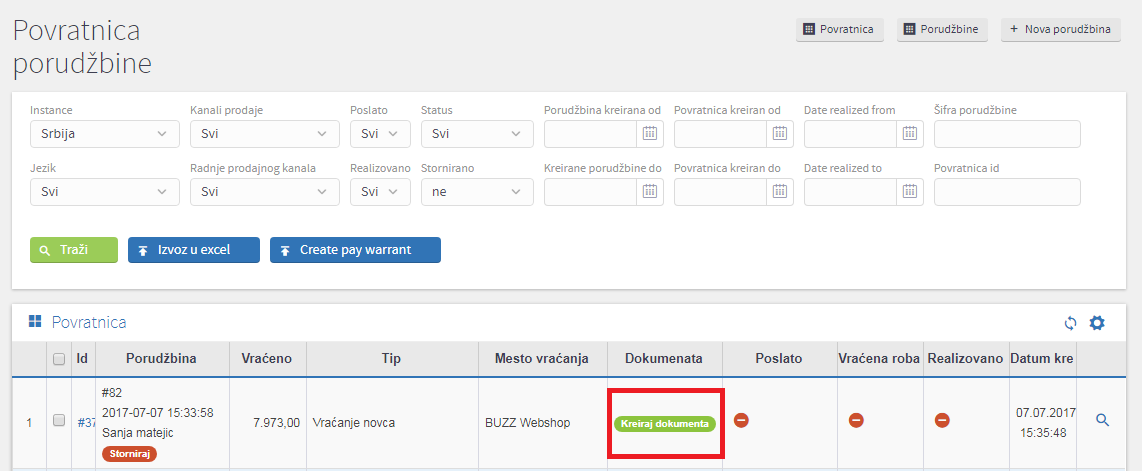Open the Povratnica top button
Image resolution: width=1142 pixels, height=471 pixels.
pyautogui.click(x=840, y=30)
